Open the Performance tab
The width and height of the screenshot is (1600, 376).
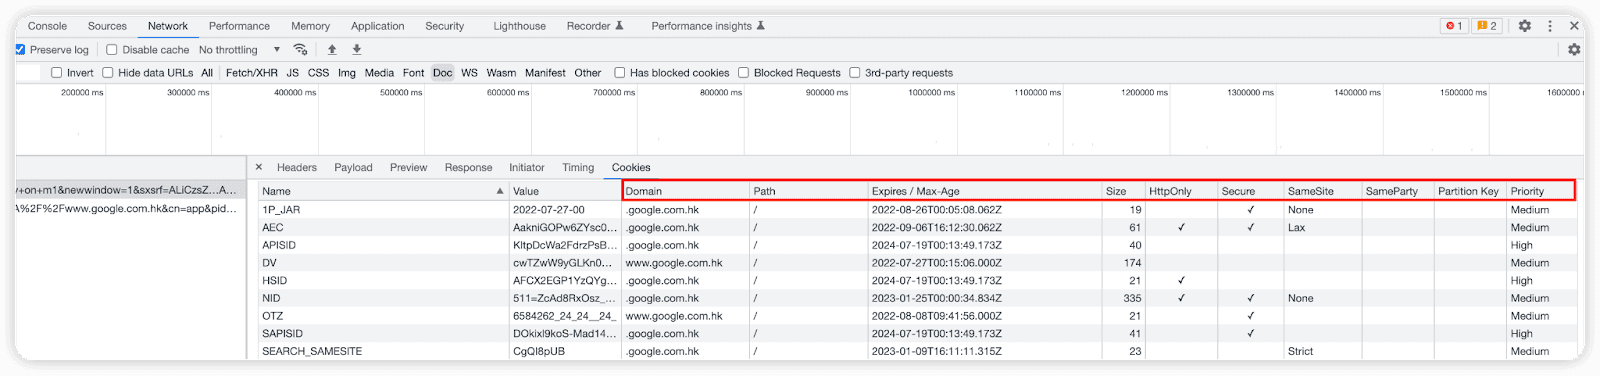239,26
